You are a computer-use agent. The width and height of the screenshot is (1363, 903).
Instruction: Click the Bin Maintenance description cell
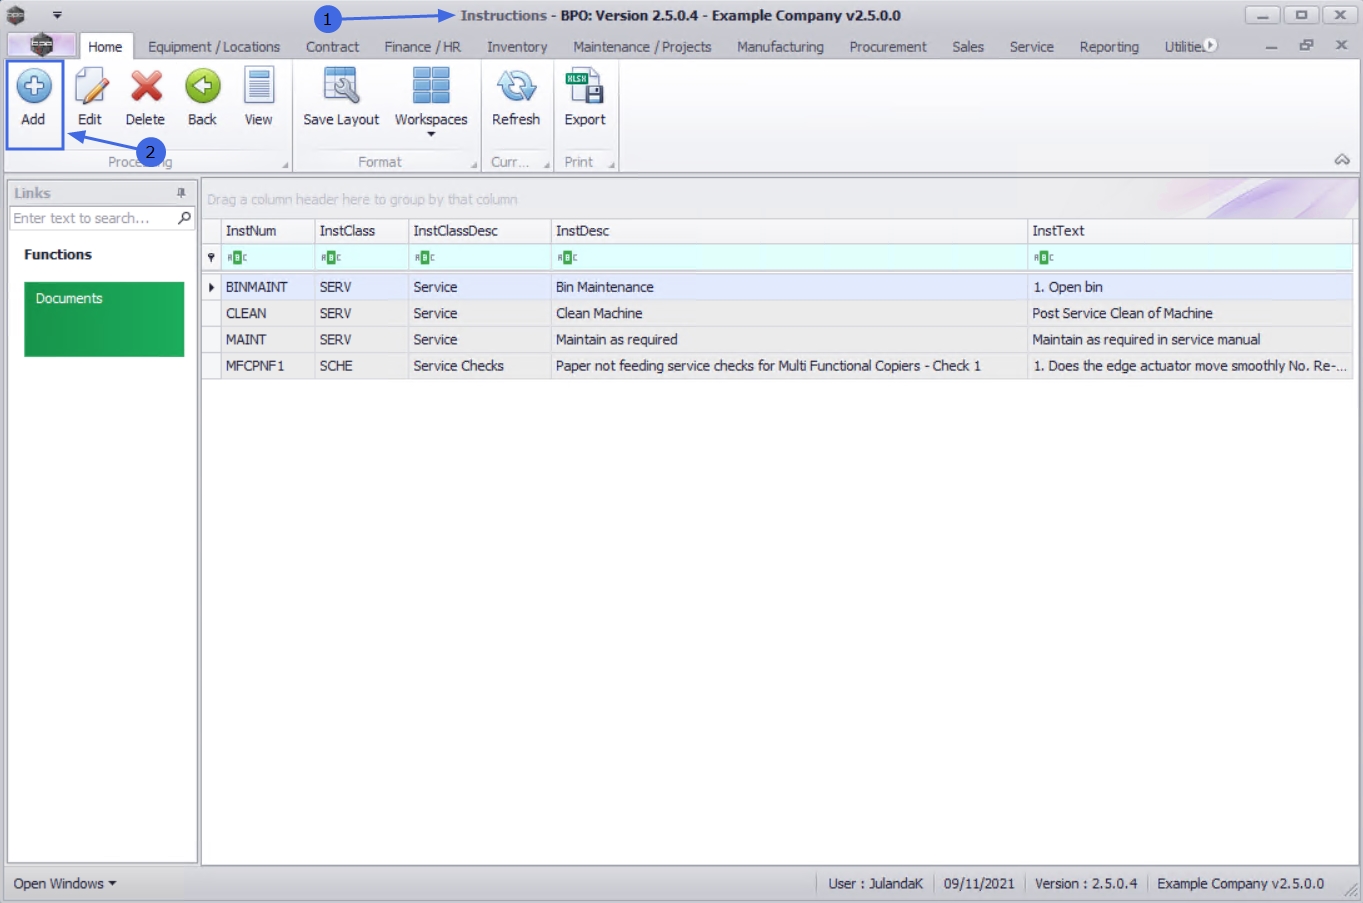tap(789, 287)
